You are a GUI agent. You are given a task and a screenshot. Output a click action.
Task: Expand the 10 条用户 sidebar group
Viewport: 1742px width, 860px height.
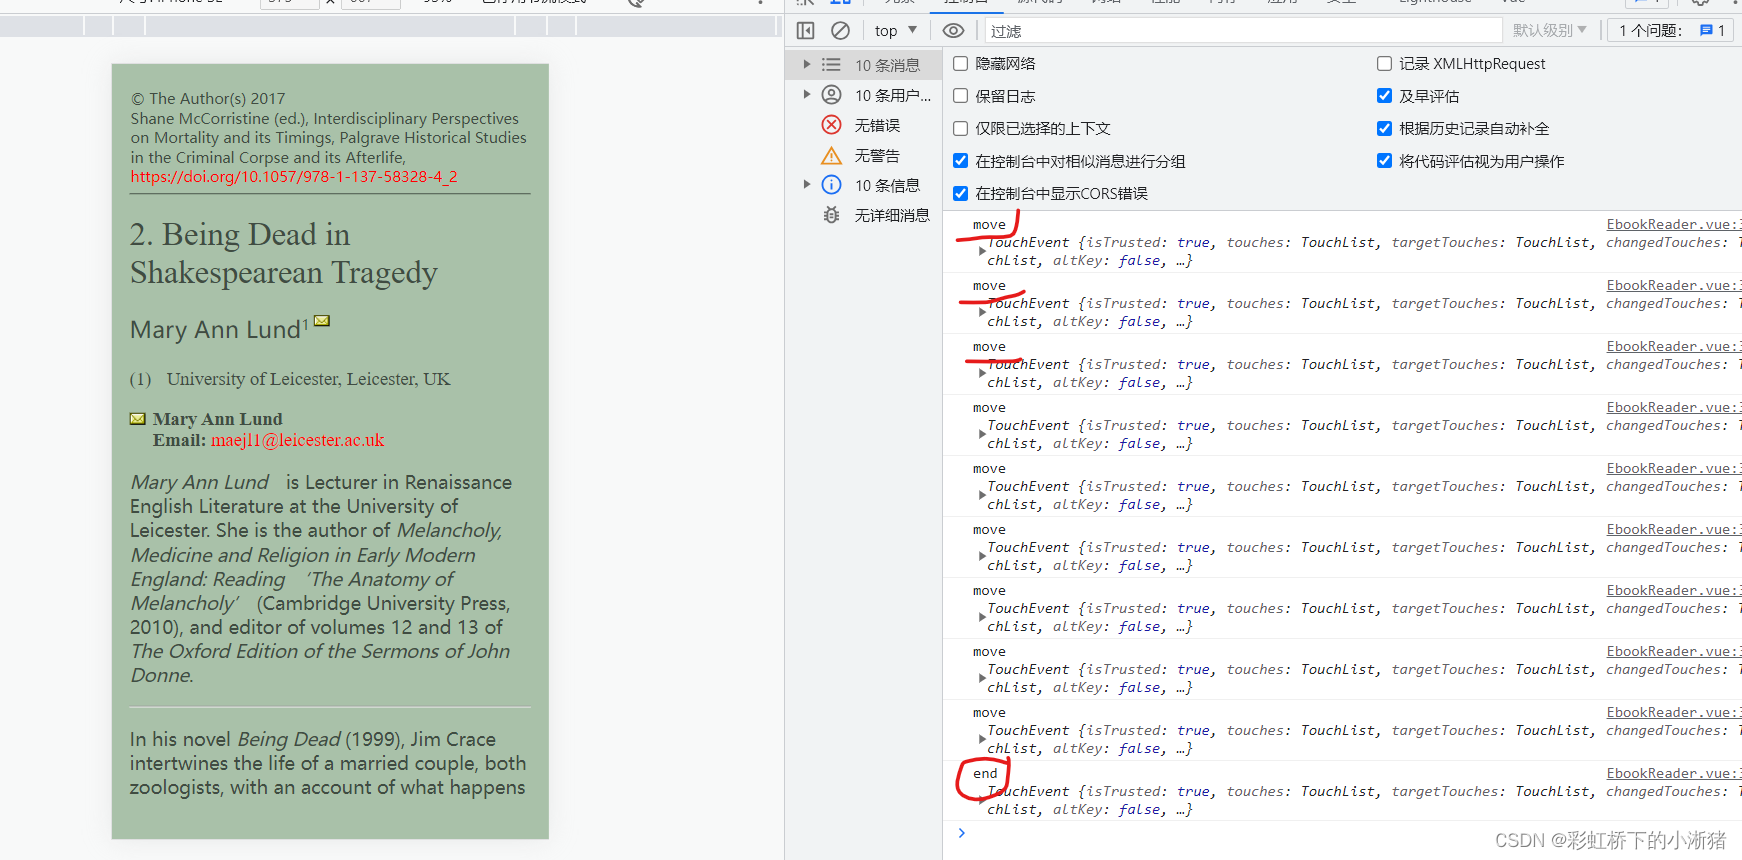[x=807, y=95]
